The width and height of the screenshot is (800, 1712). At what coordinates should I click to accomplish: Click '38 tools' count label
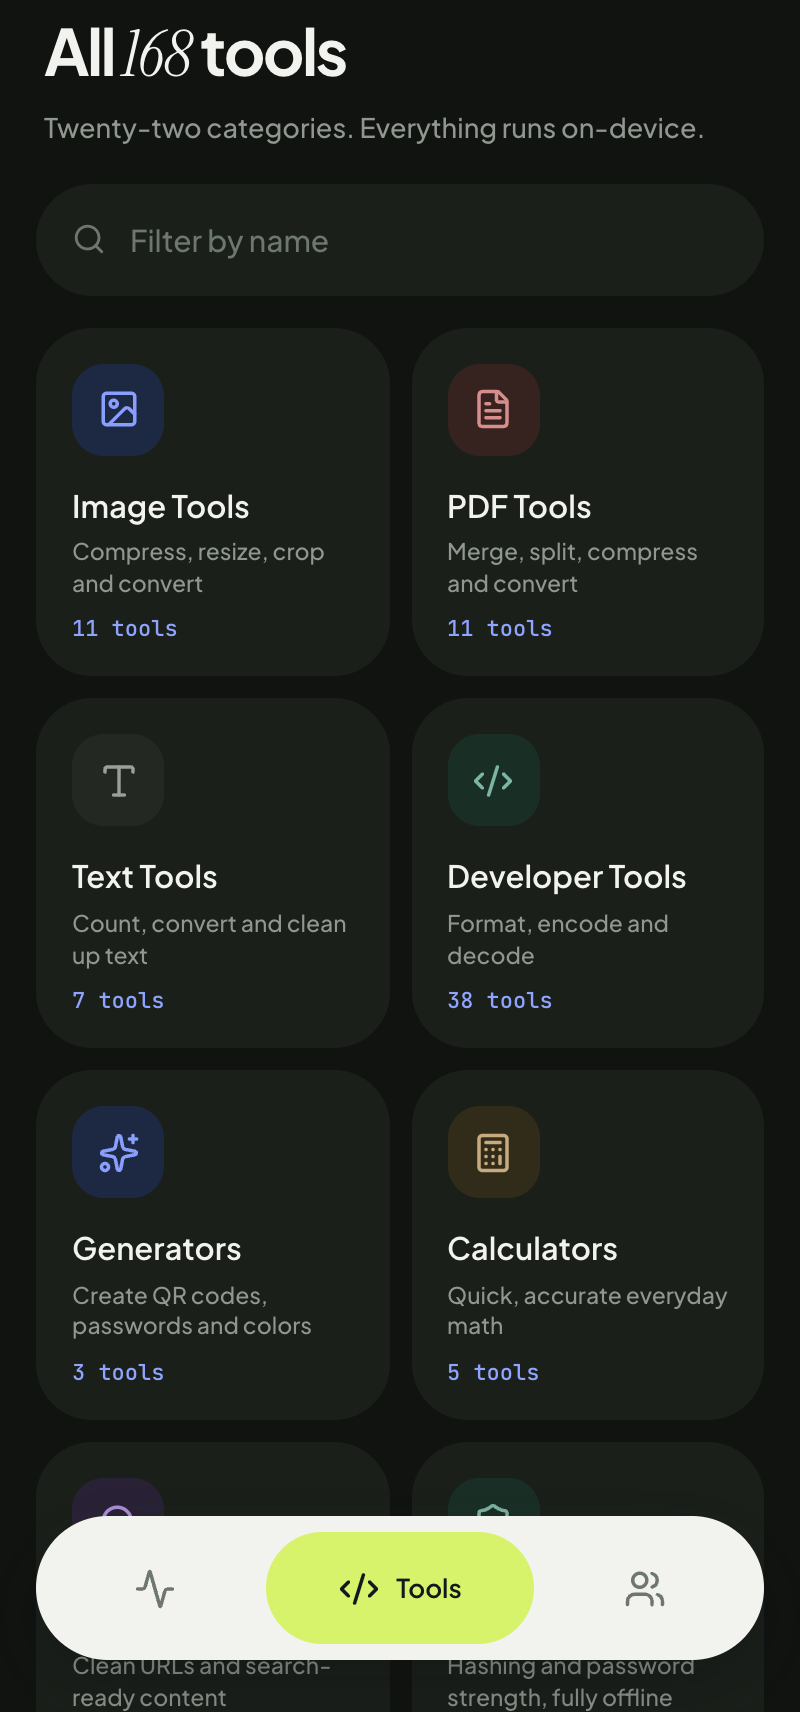click(x=500, y=1000)
